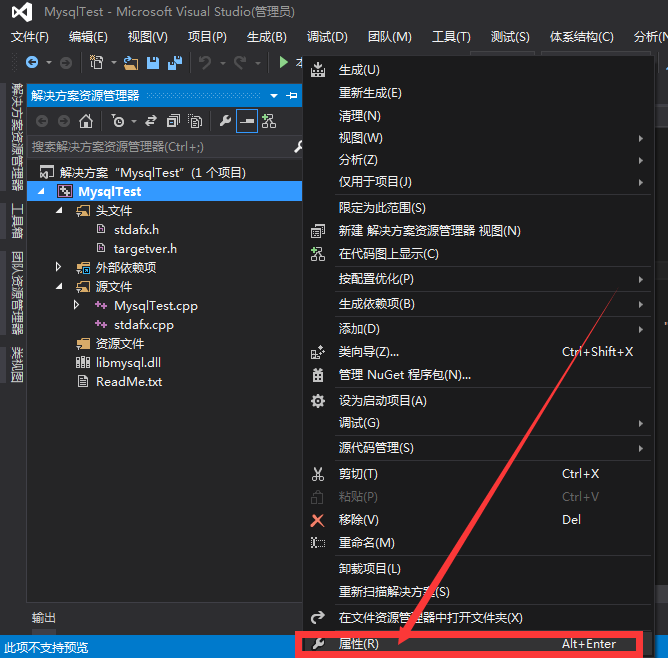Select stdafx.cpp in the tree
The width and height of the screenshot is (668, 658).
(x=144, y=325)
